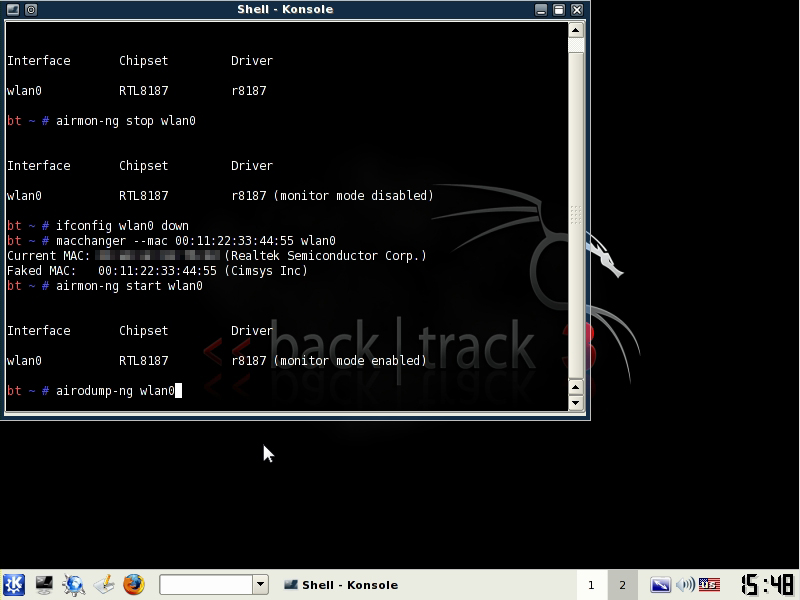Switch to virtual desktop 1

591,585
